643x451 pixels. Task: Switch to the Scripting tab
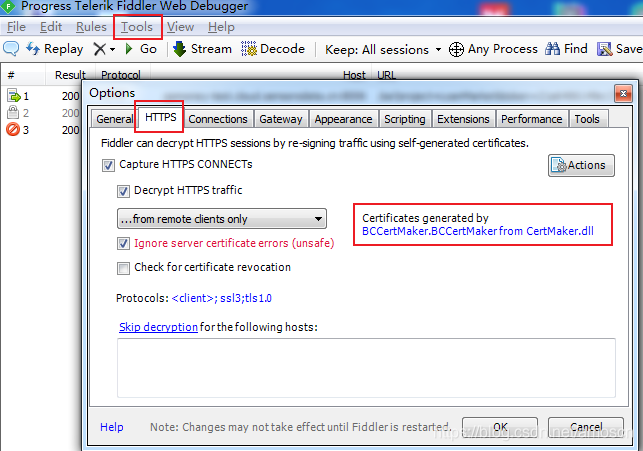coord(405,119)
